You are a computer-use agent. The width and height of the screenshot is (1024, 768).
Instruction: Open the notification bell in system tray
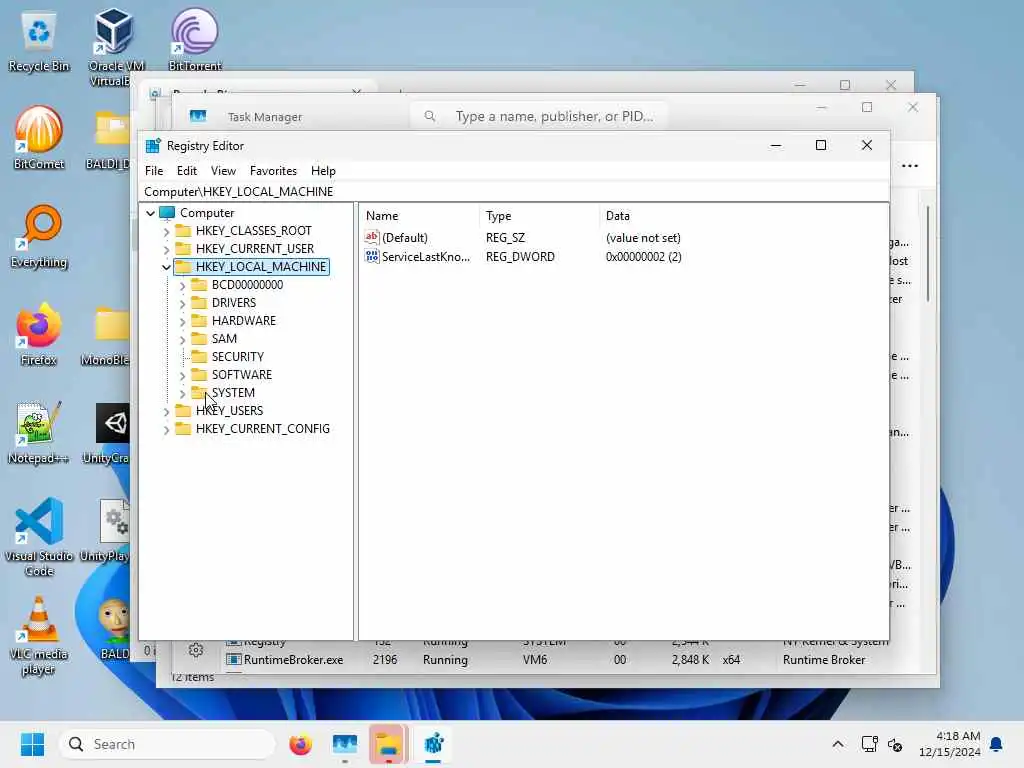point(996,744)
